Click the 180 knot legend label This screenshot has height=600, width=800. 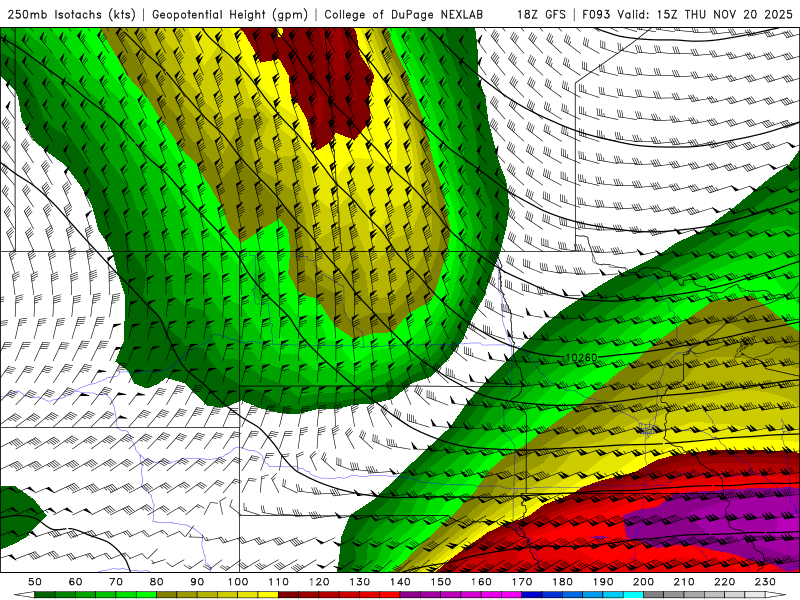pos(562,582)
